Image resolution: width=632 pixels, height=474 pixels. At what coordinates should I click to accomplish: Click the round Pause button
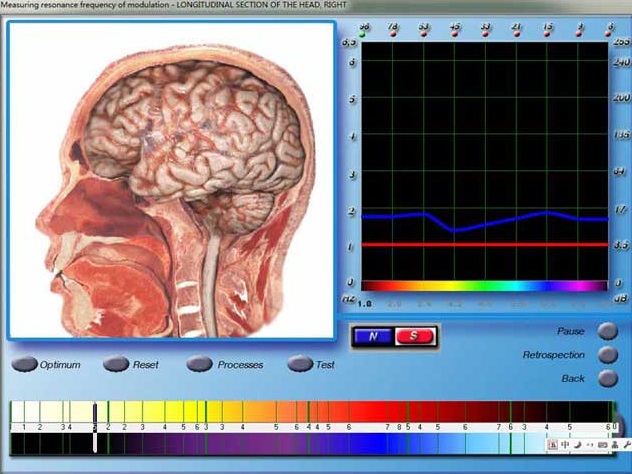[606, 331]
